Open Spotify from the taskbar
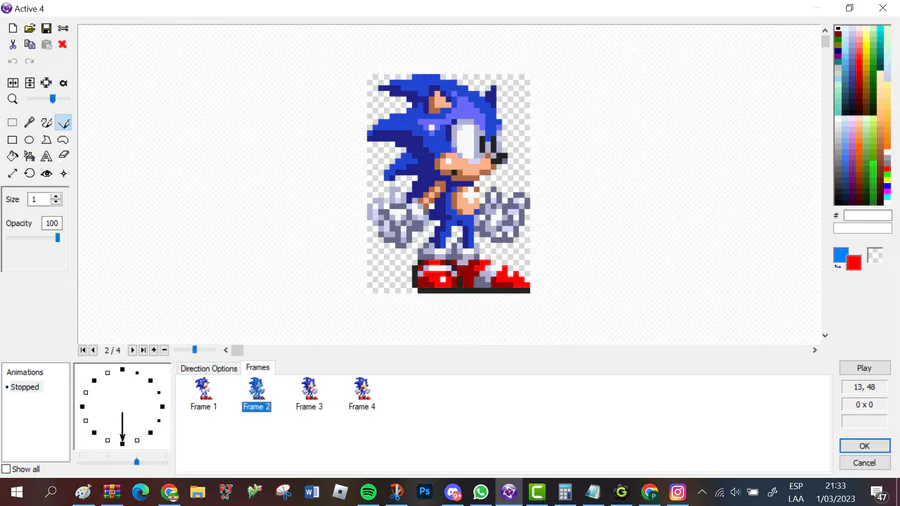Image resolution: width=900 pixels, height=506 pixels. tap(368, 492)
